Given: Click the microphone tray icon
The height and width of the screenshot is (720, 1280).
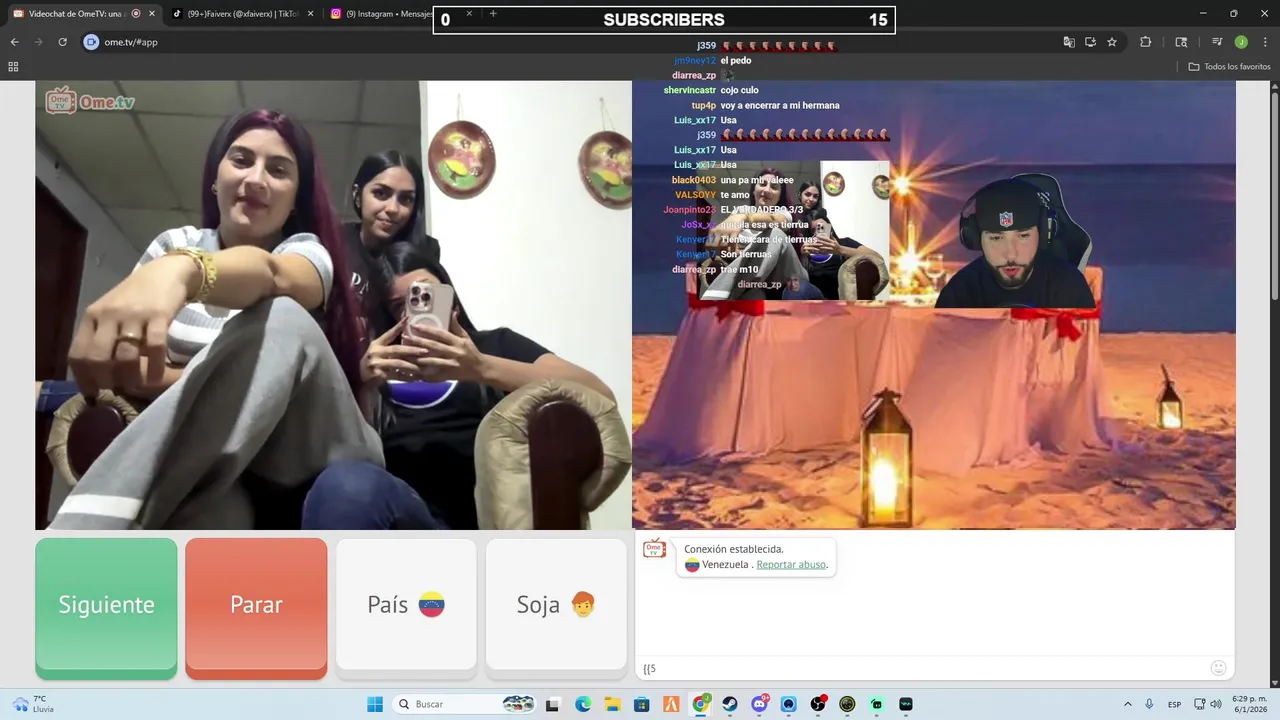Looking at the screenshot, I should pyautogui.click(x=1150, y=704).
